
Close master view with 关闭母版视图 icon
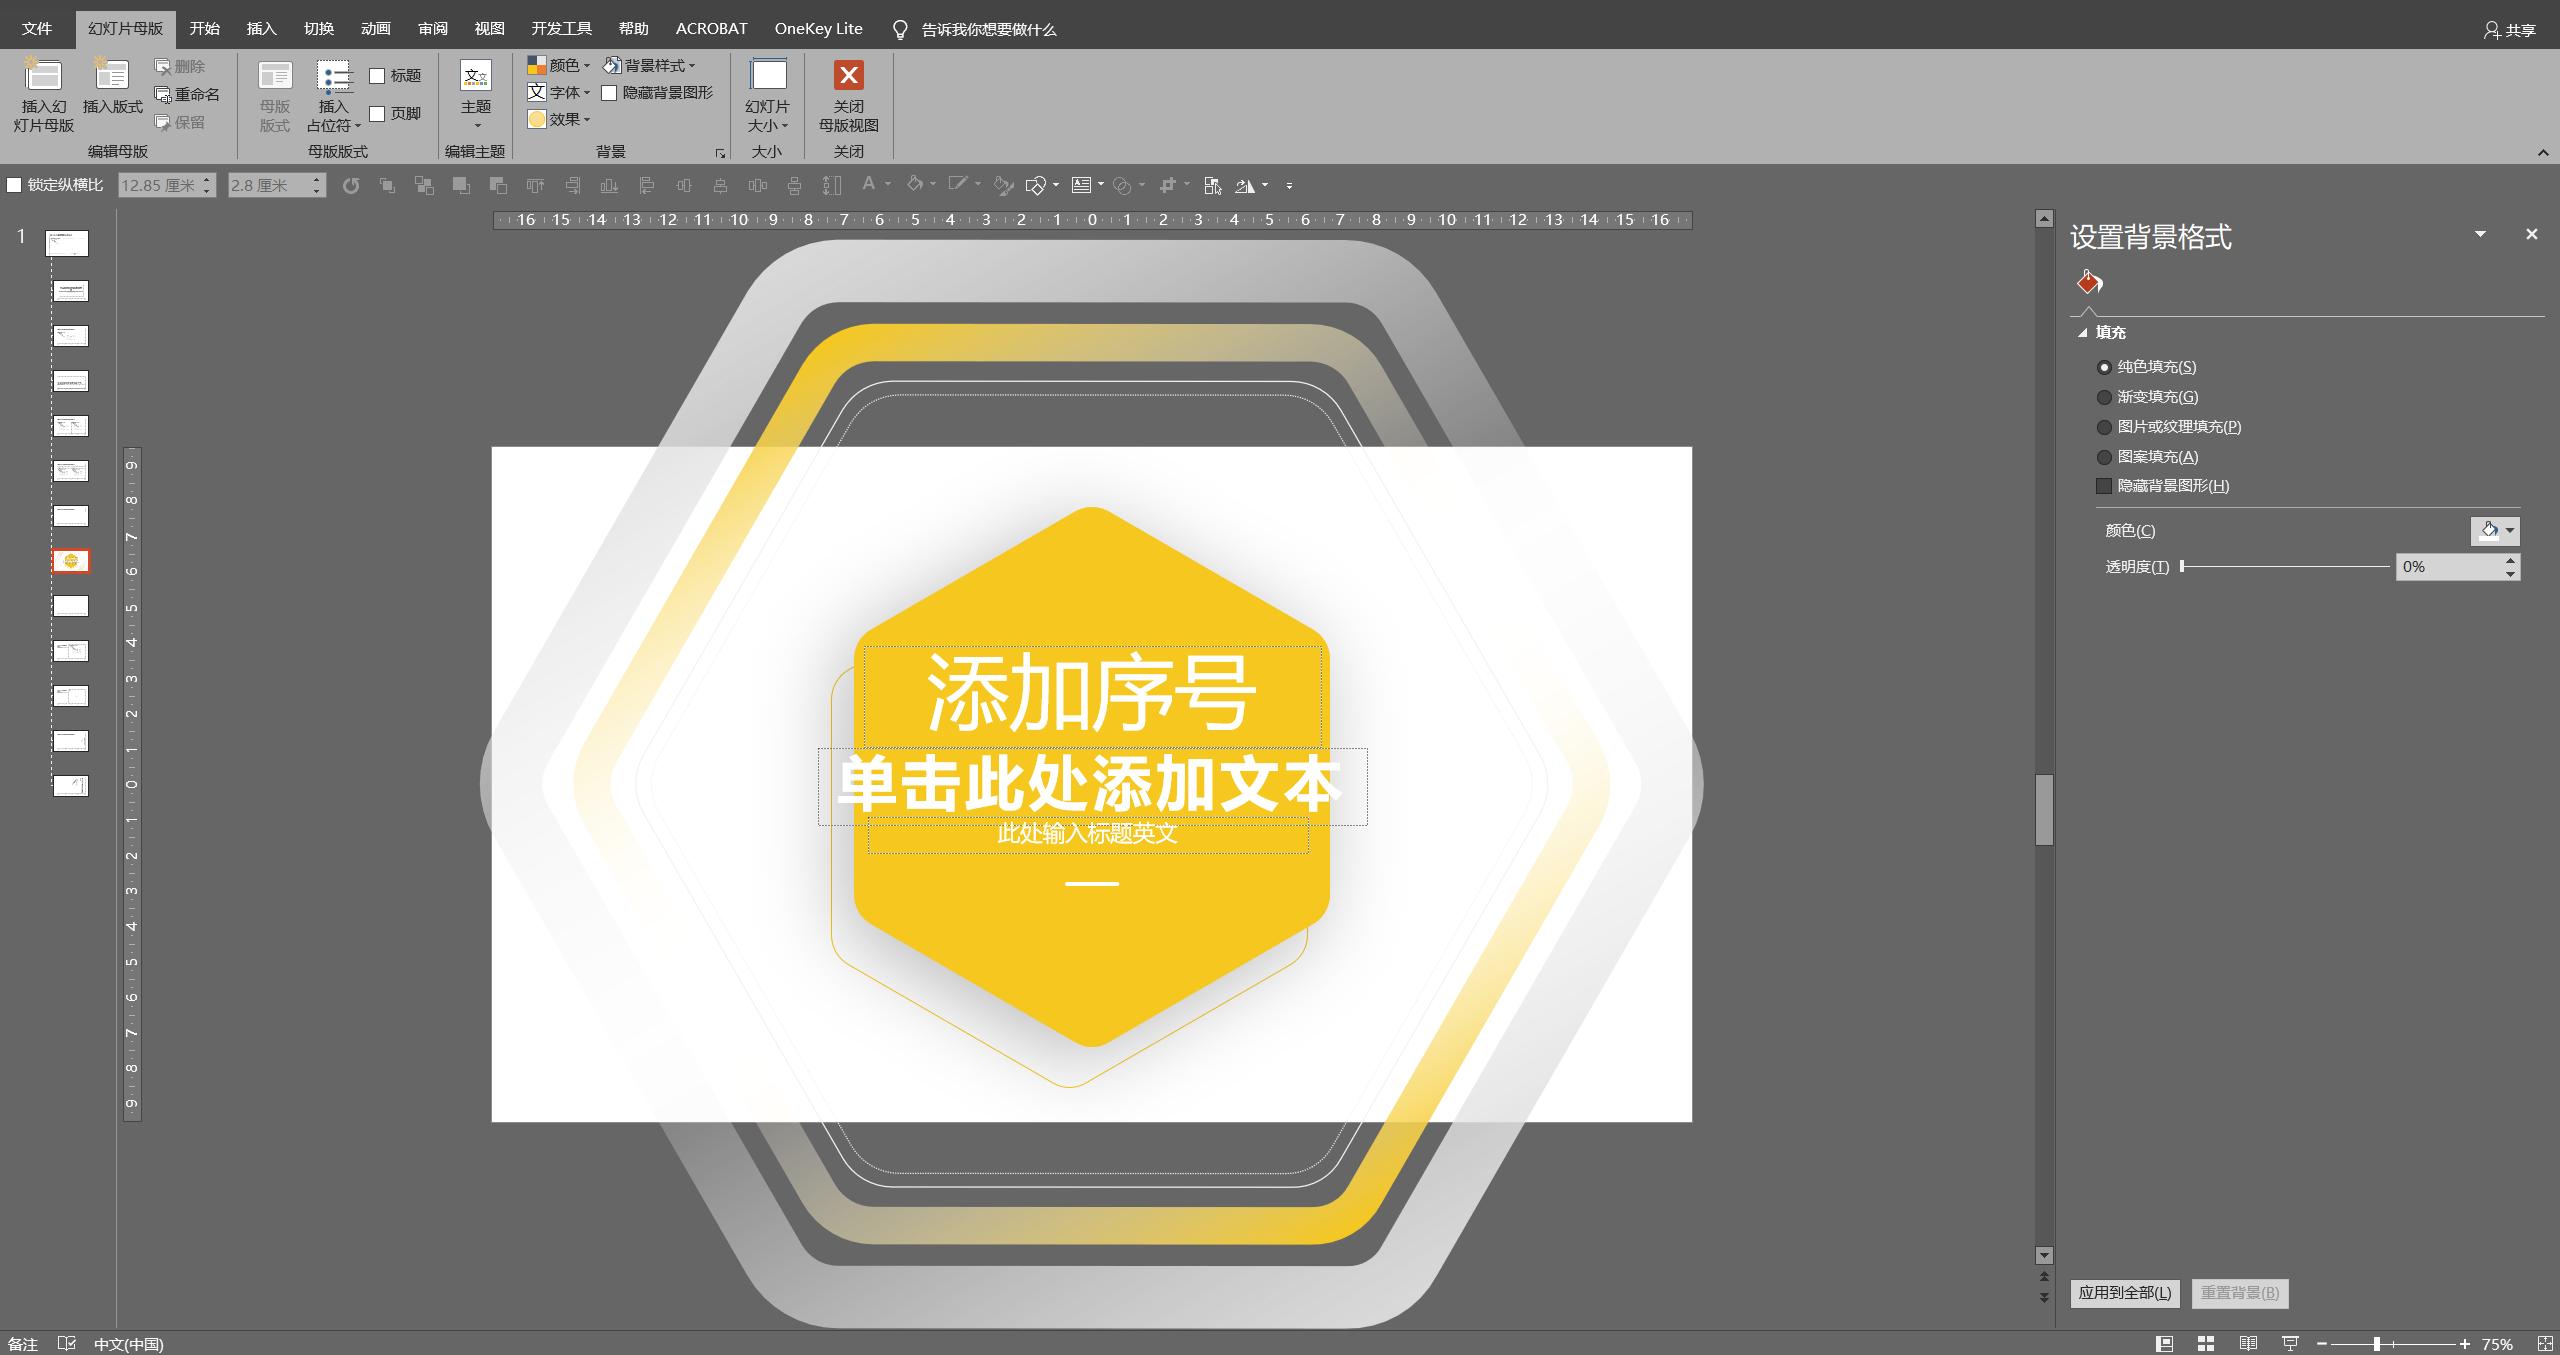click(x=848, y=95)
